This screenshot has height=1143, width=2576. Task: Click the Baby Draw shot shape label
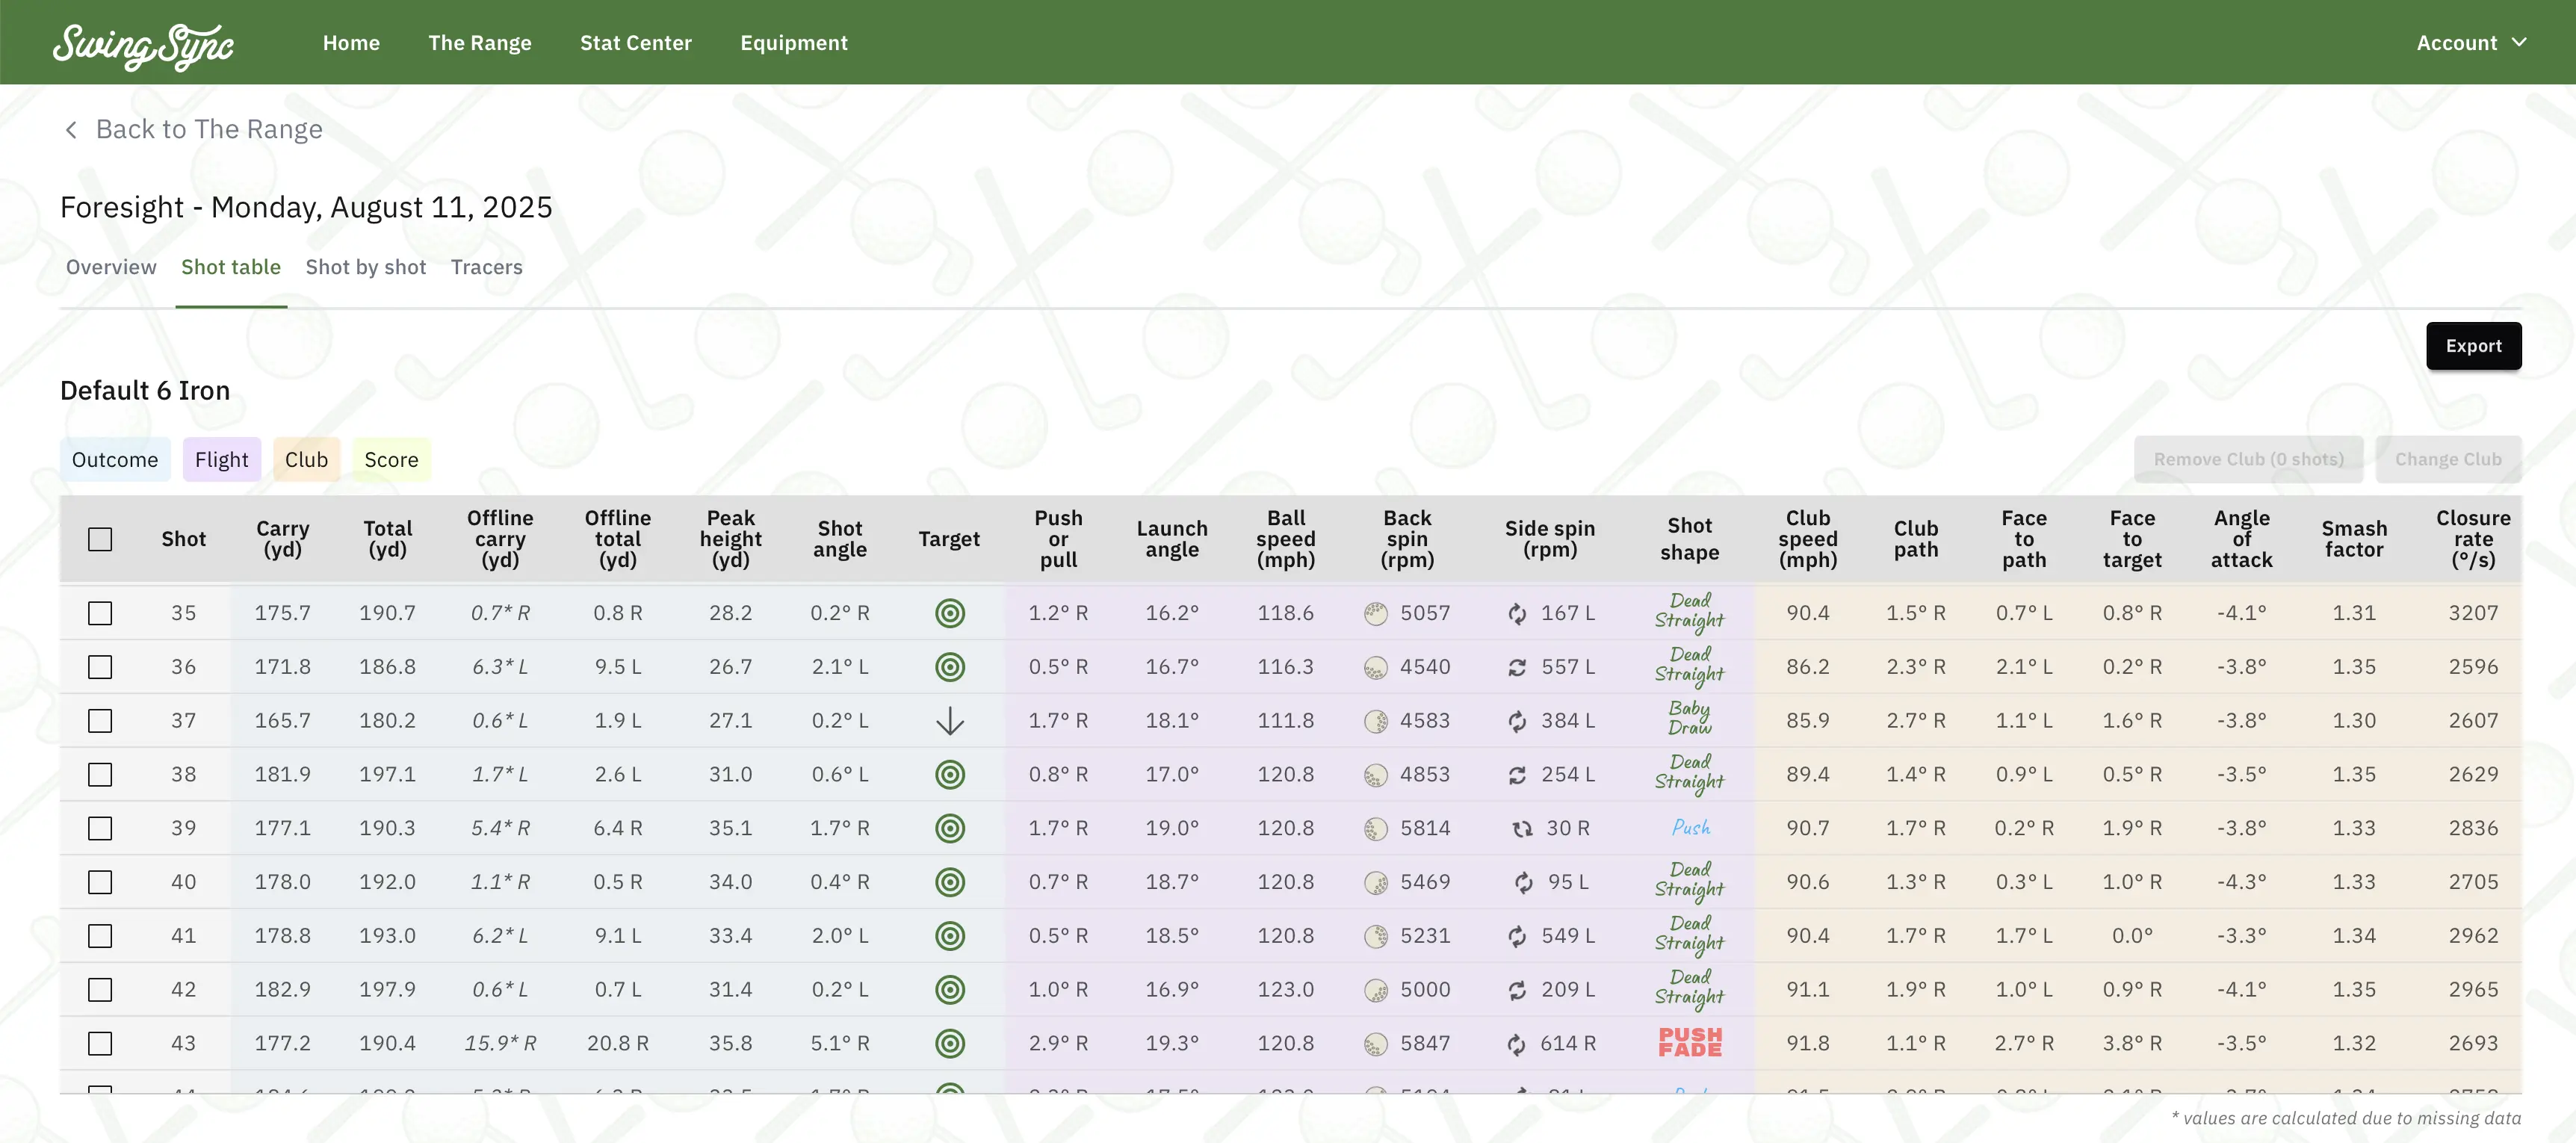[1689, 719]
